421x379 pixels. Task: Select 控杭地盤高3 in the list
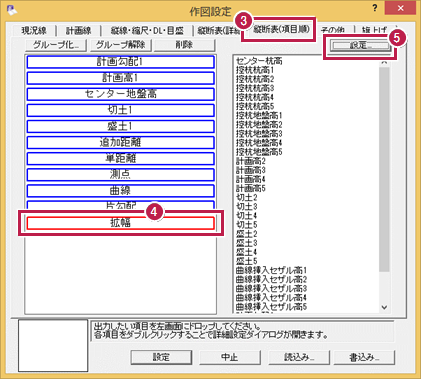pos(259,134)
